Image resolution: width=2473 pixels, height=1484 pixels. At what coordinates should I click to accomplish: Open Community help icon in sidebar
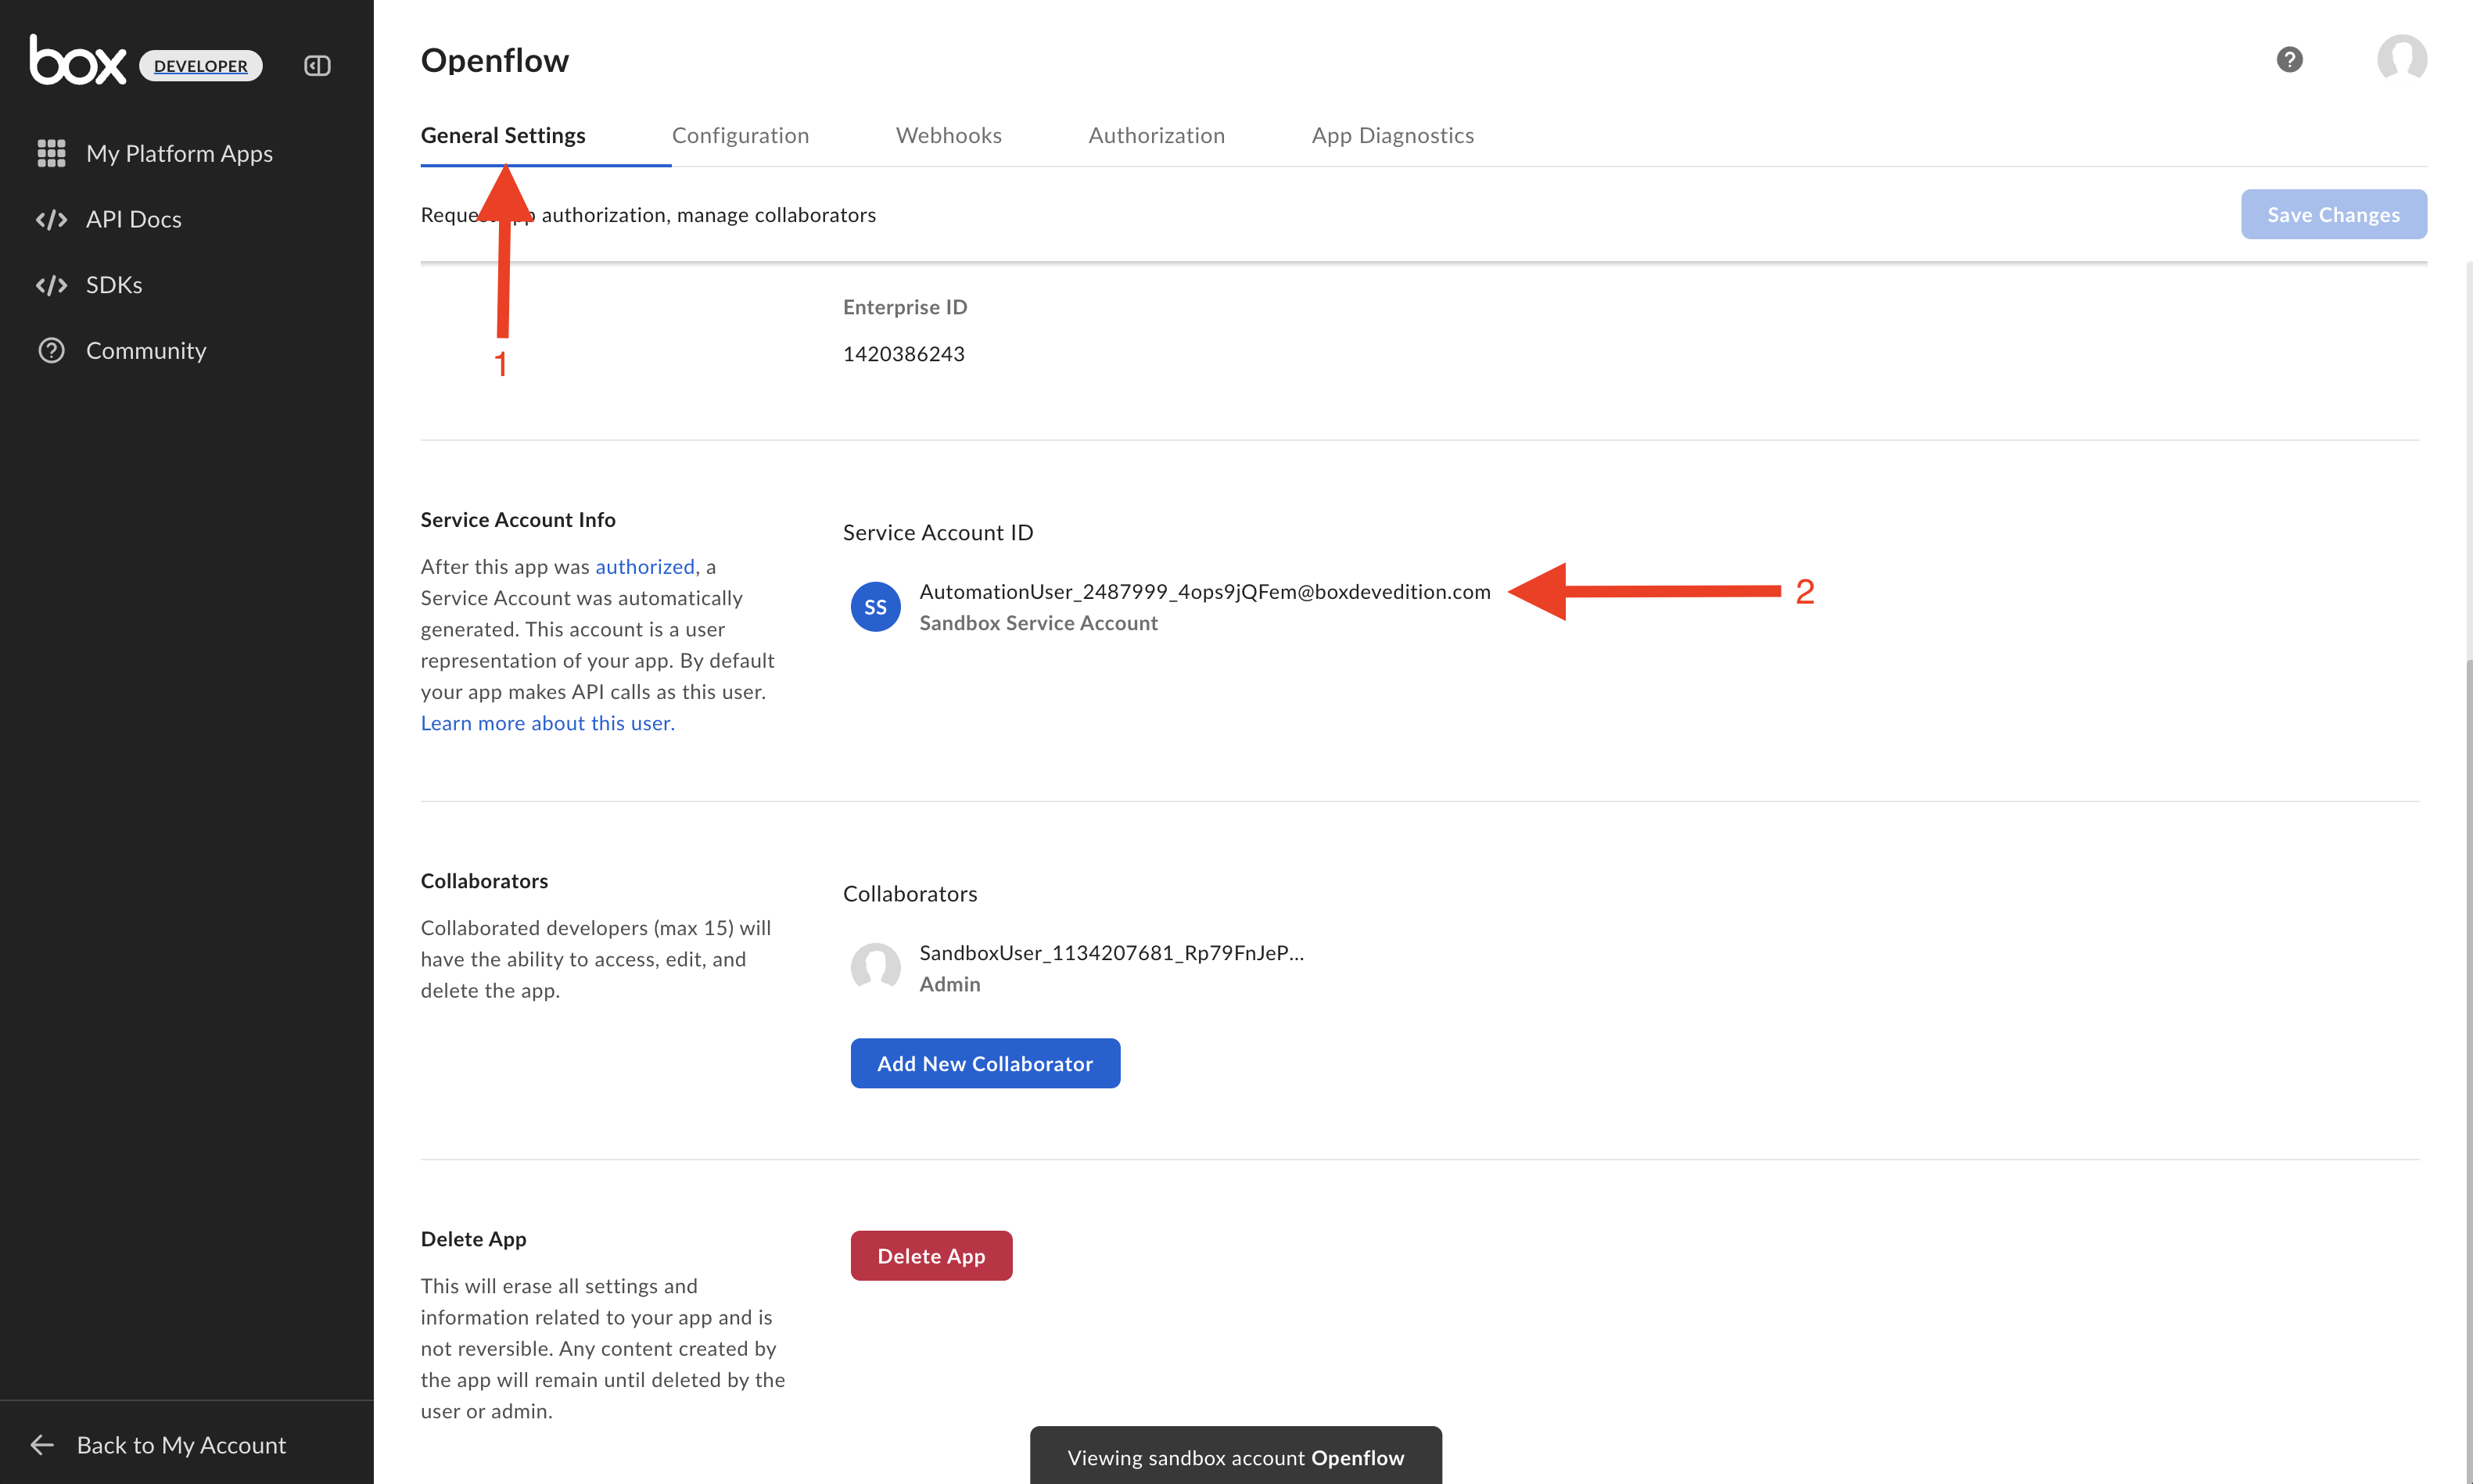(x=51, y=351)
